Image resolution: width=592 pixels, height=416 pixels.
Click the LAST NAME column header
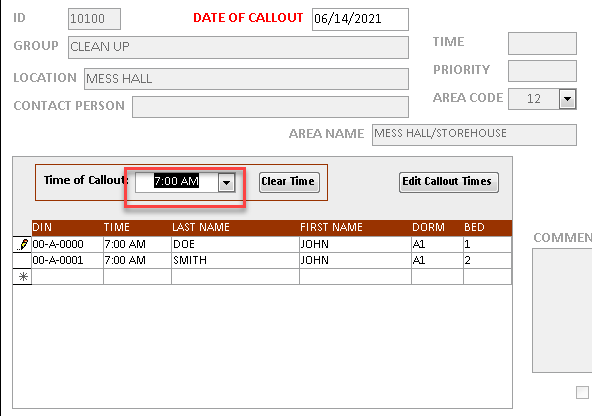tap(200, 227)
